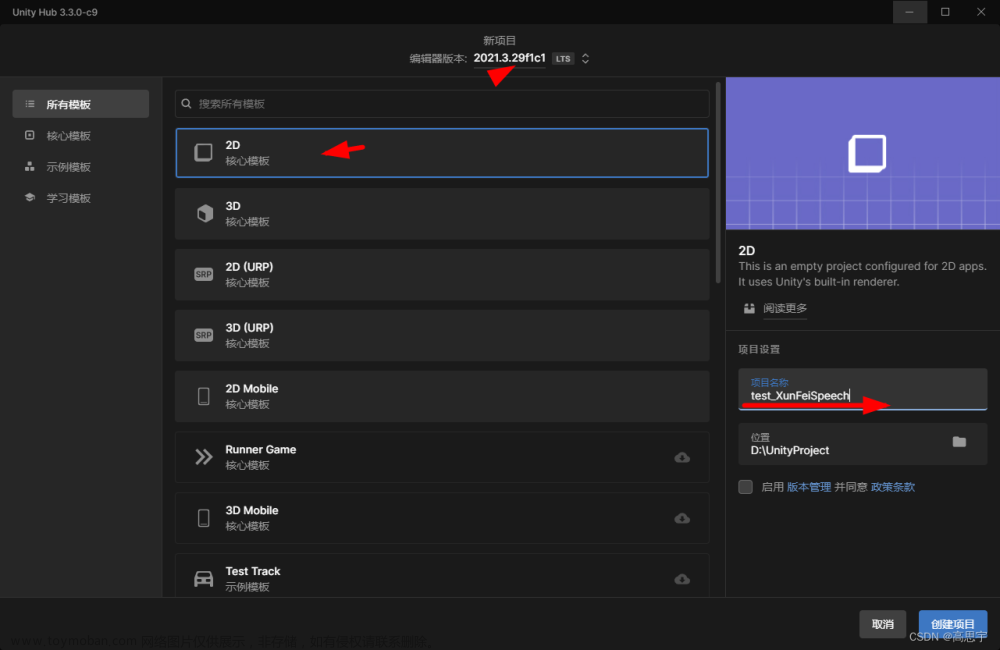Click the 核心模板 sidebar icon
The image size is (1000, 650).
29,135
